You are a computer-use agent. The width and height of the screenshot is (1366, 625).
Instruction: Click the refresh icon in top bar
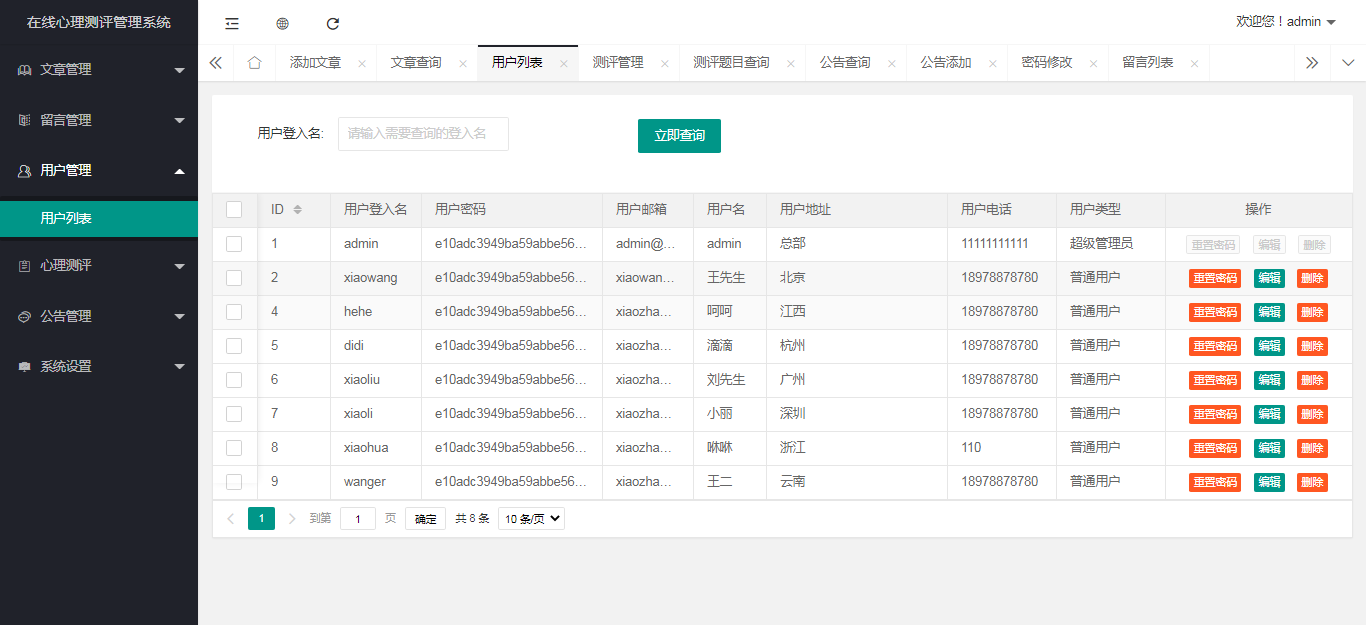click(x=333, y=23)
